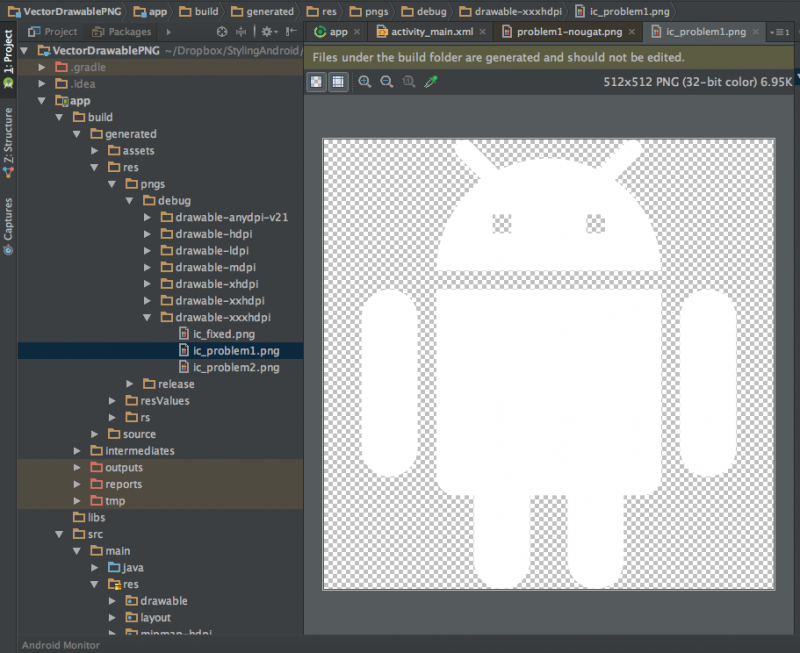Open Android Monitor in the bottom bar
The image size is (800, 653).
pos(61,645)
